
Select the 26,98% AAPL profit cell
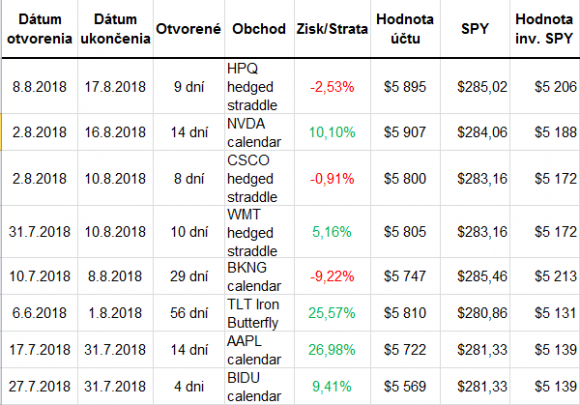[x=332, y=350]
